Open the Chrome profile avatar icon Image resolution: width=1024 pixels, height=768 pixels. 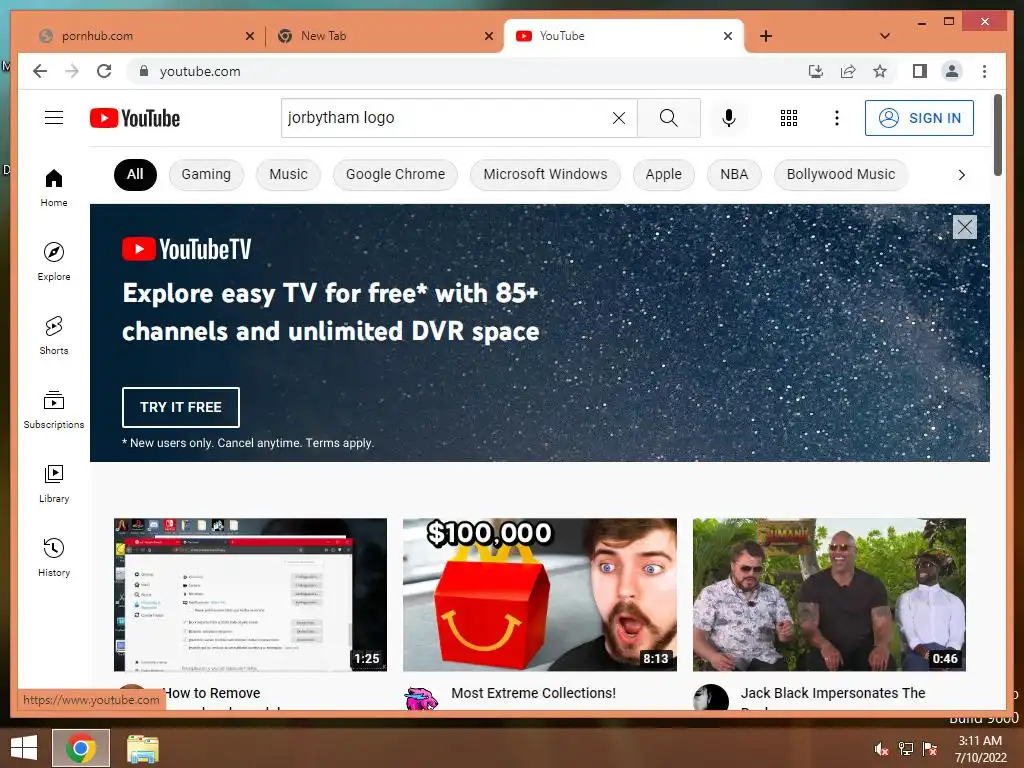click(952, 71)
